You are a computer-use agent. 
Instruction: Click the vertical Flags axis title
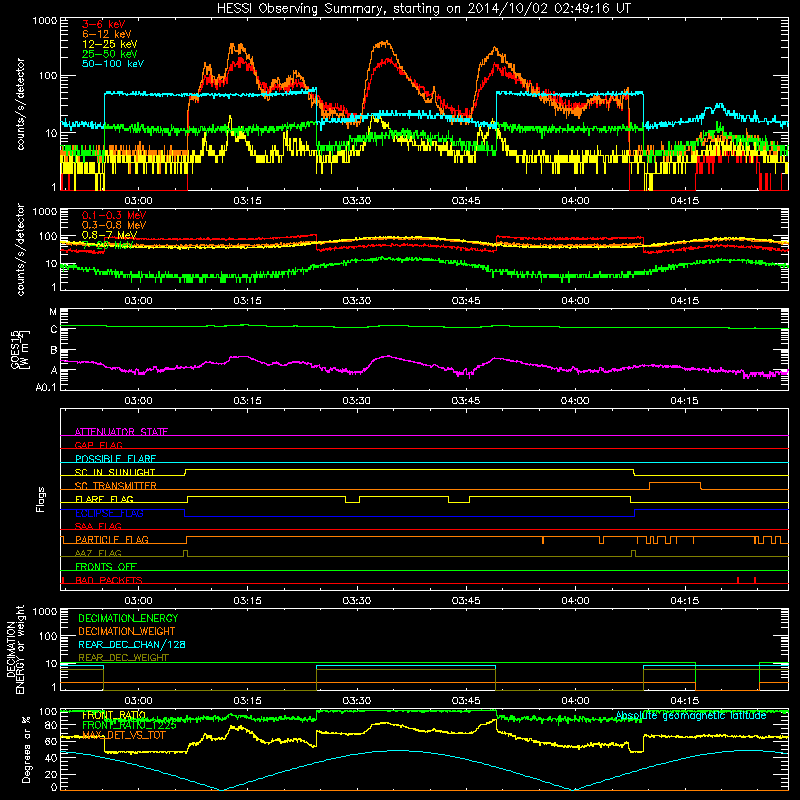pyautogui.click(x=41, y=499)
